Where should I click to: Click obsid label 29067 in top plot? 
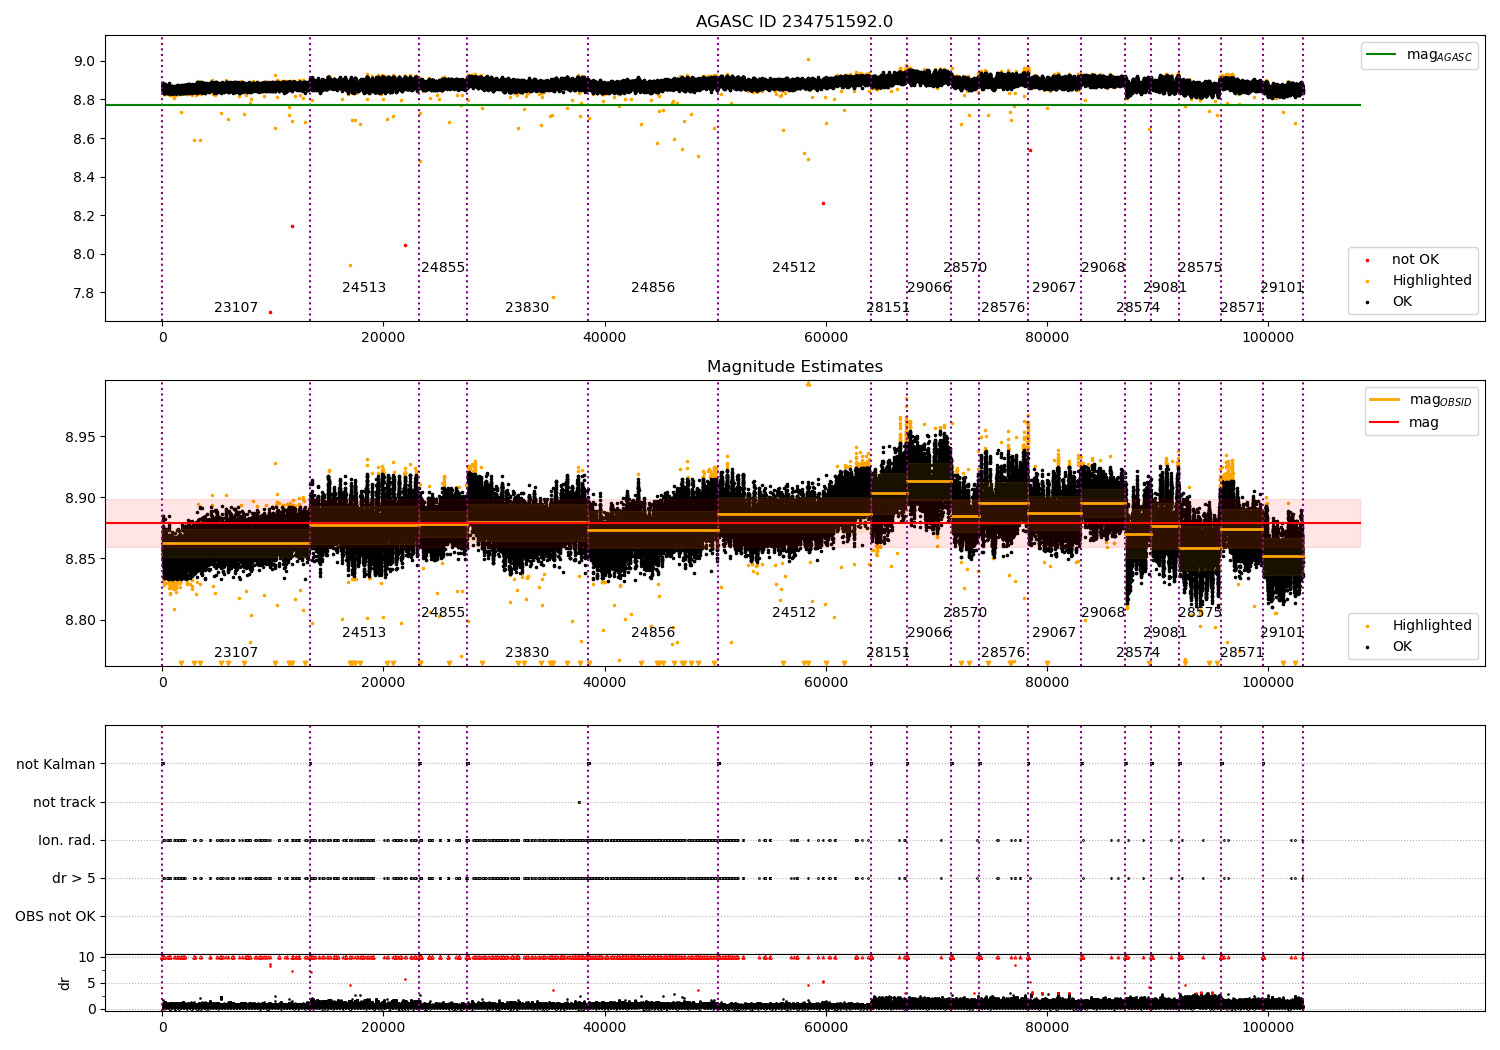[x=1054, y=288]
